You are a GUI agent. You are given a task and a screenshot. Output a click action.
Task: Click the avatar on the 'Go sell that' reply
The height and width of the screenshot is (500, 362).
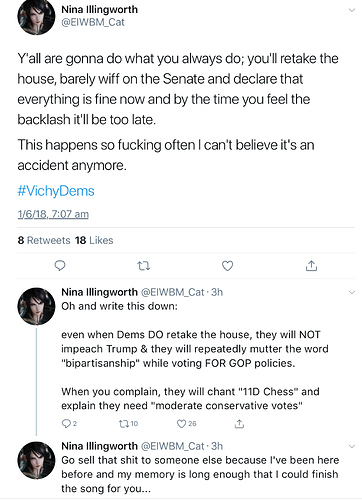point(36,460)
